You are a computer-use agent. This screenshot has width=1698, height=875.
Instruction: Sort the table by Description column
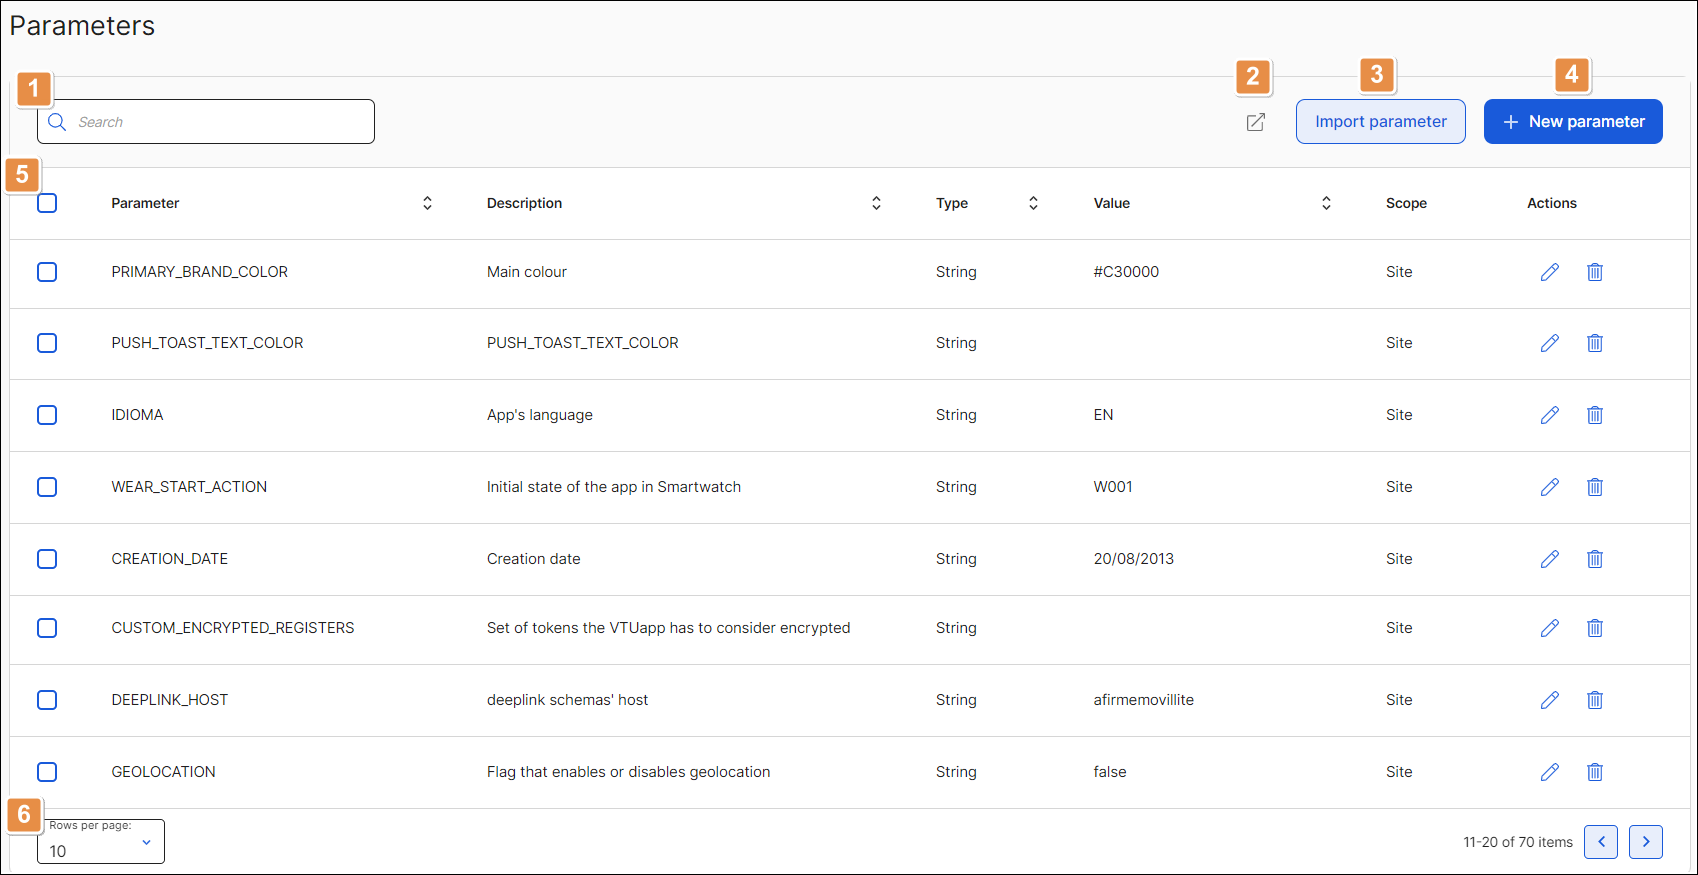(876, 203)
